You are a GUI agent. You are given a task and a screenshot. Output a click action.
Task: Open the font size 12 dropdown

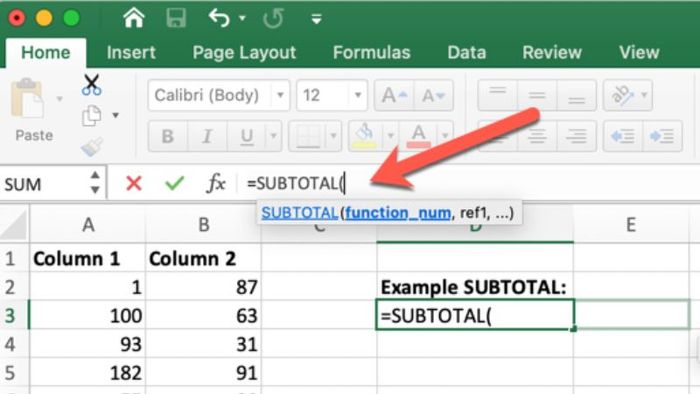[358, 95]
